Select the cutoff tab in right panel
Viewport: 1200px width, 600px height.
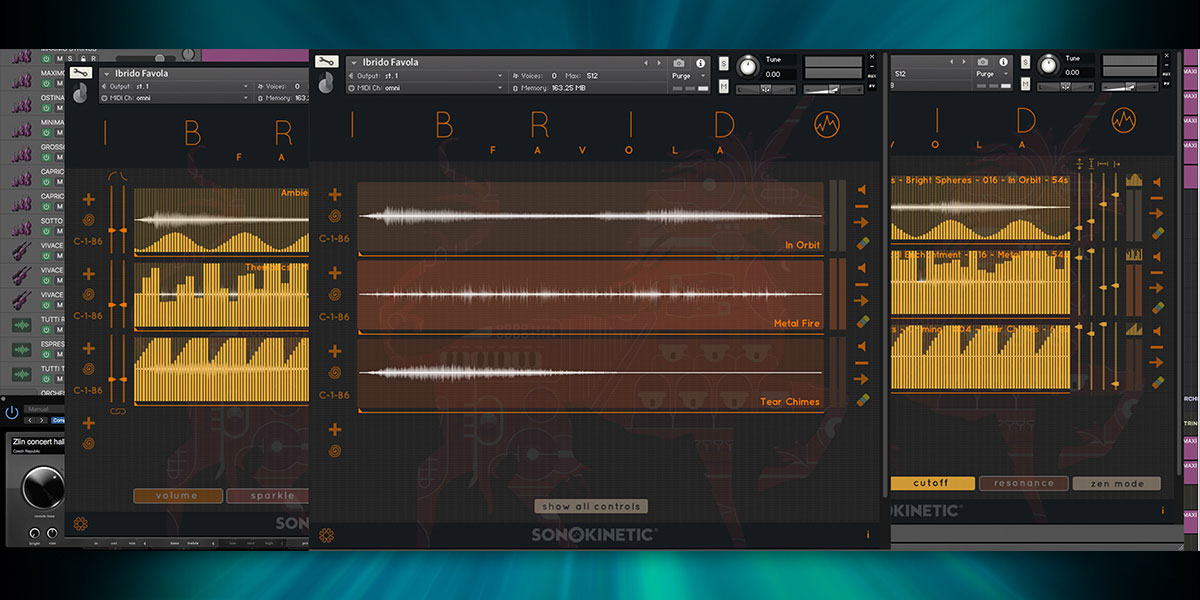tap(930, 483)
